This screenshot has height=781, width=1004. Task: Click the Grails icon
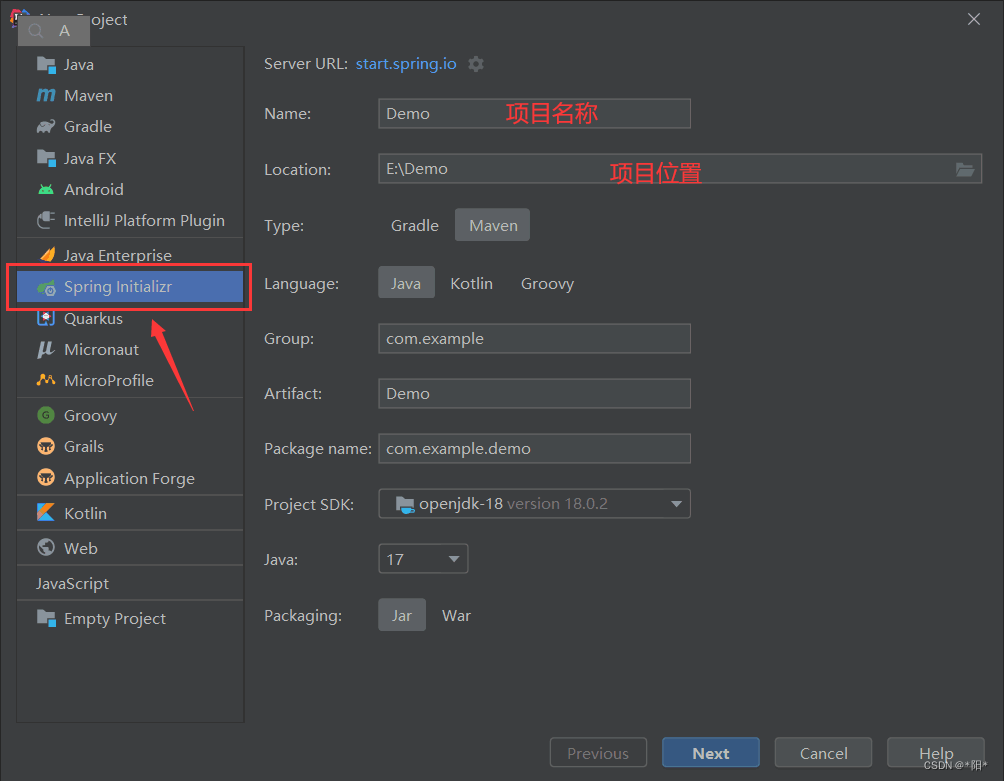46,446
